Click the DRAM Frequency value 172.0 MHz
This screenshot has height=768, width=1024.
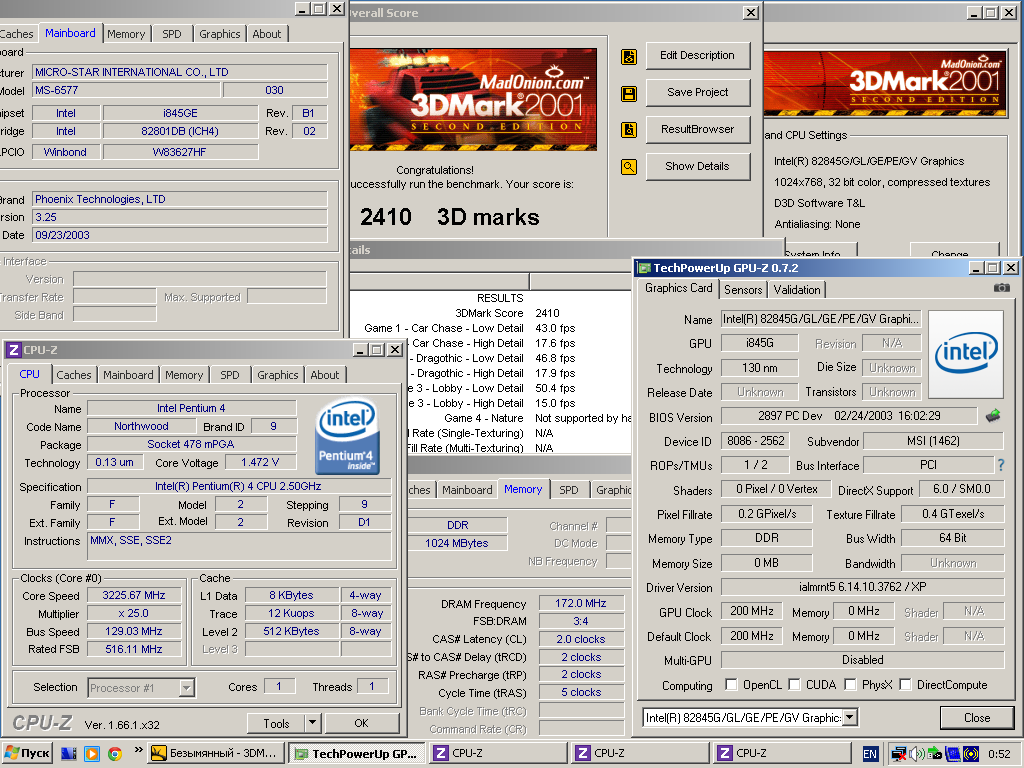coord(581,603)
